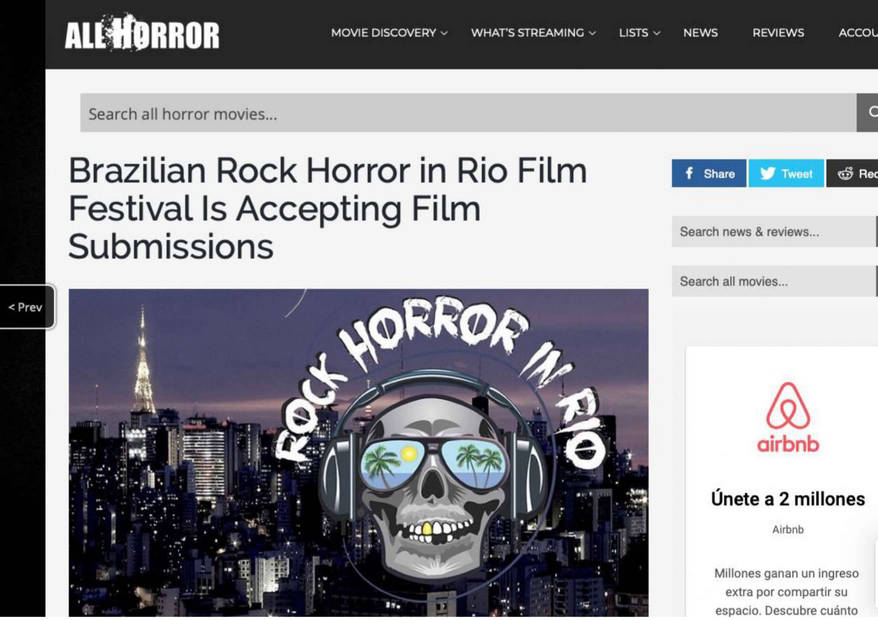Viewport: 878px width, 620px height.
Task: Open the Lists dropdown menu
Action: (x=639, y=33)
